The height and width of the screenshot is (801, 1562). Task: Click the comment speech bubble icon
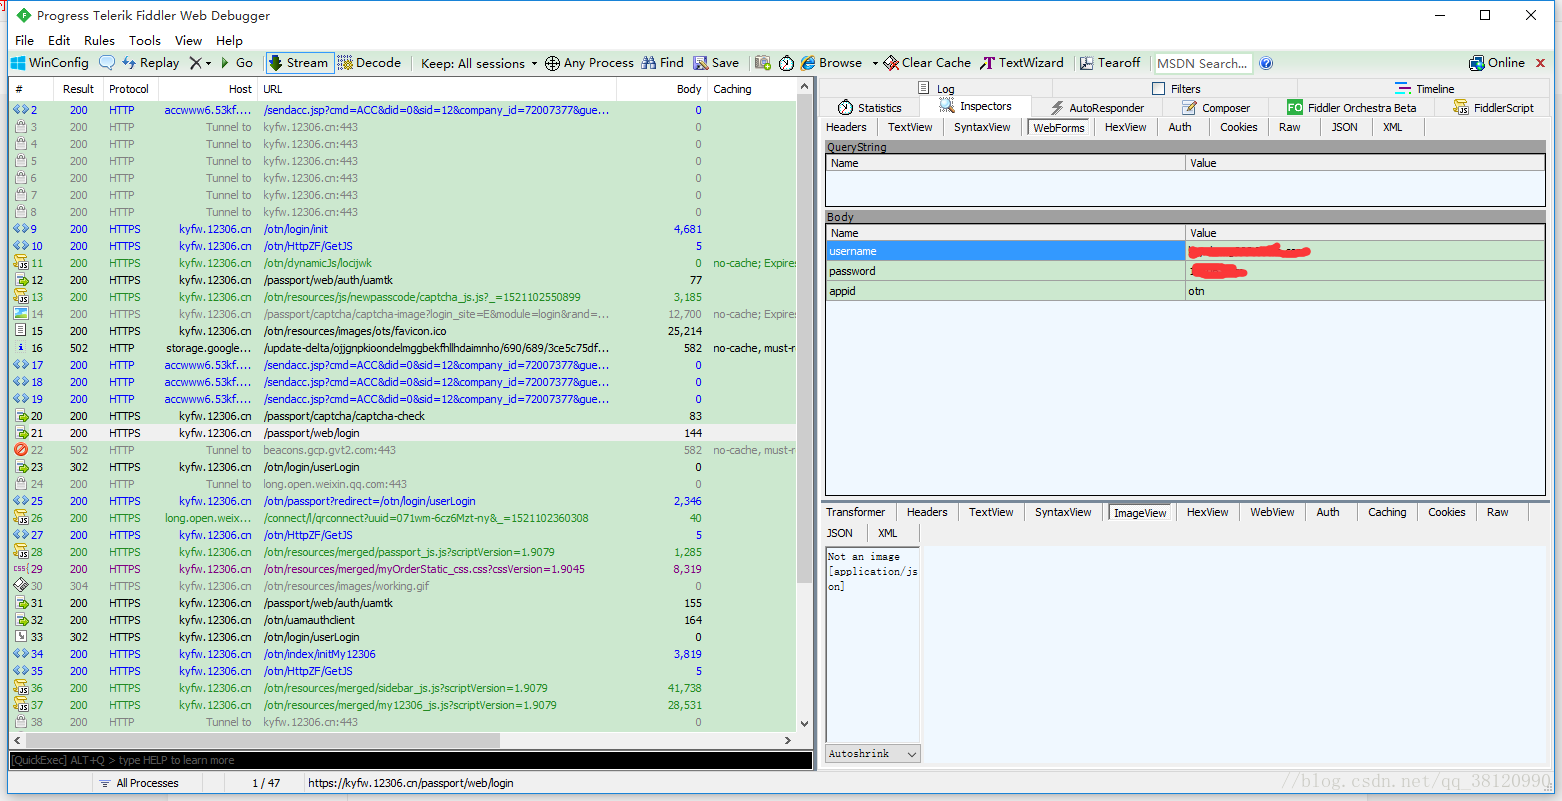[107, 63]
